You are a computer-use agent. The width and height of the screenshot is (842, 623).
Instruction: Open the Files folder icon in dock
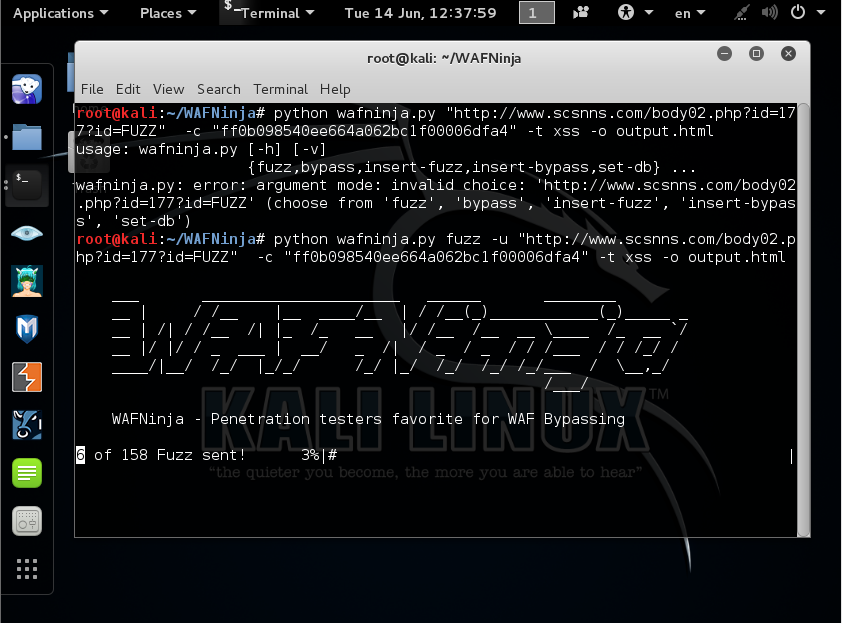click(x=27, y=137)
